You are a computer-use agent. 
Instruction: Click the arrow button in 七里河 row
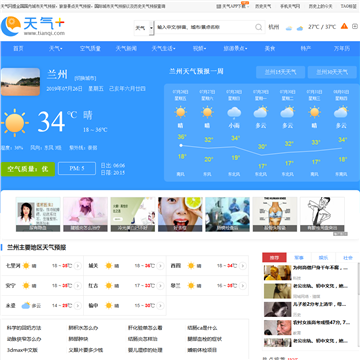(78, 266)
